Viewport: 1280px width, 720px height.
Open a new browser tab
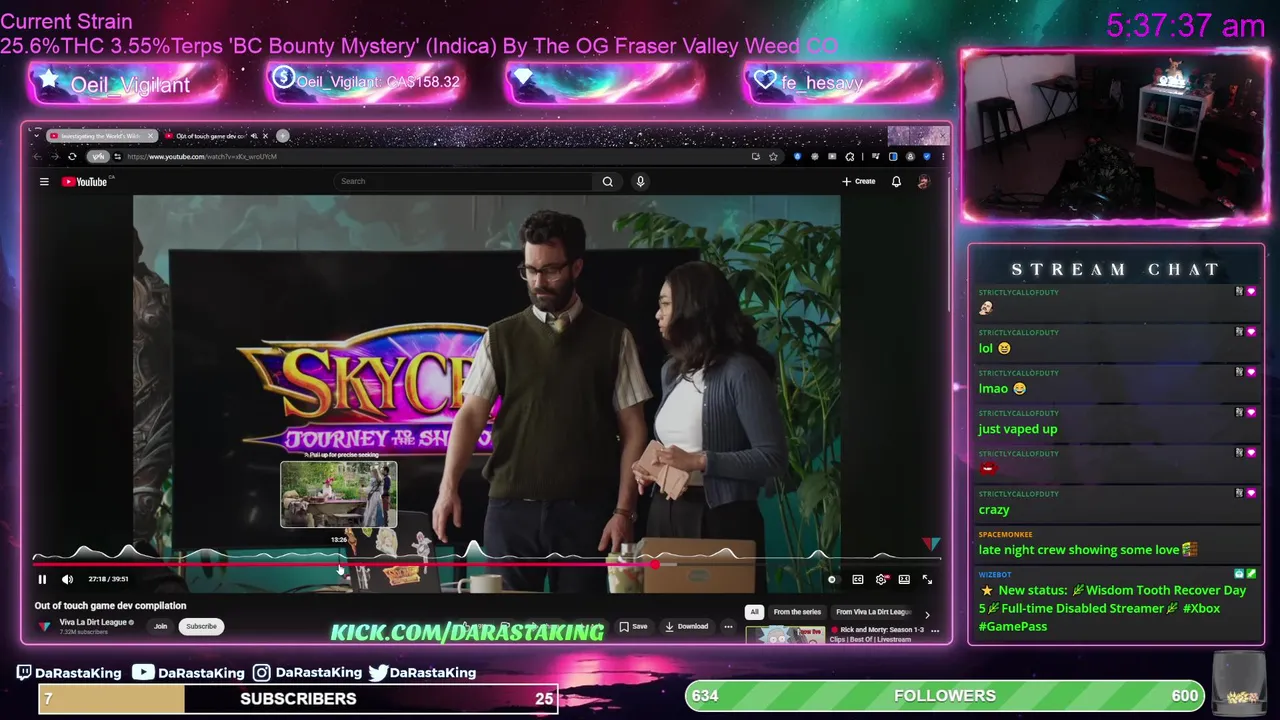click(x=283, y=135)
